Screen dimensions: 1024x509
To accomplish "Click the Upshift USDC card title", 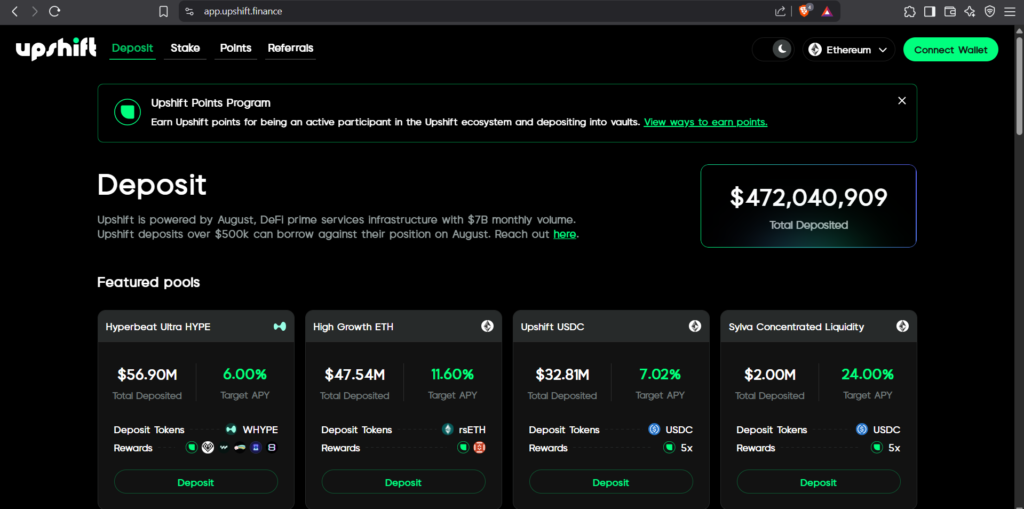I will (552, 327).
